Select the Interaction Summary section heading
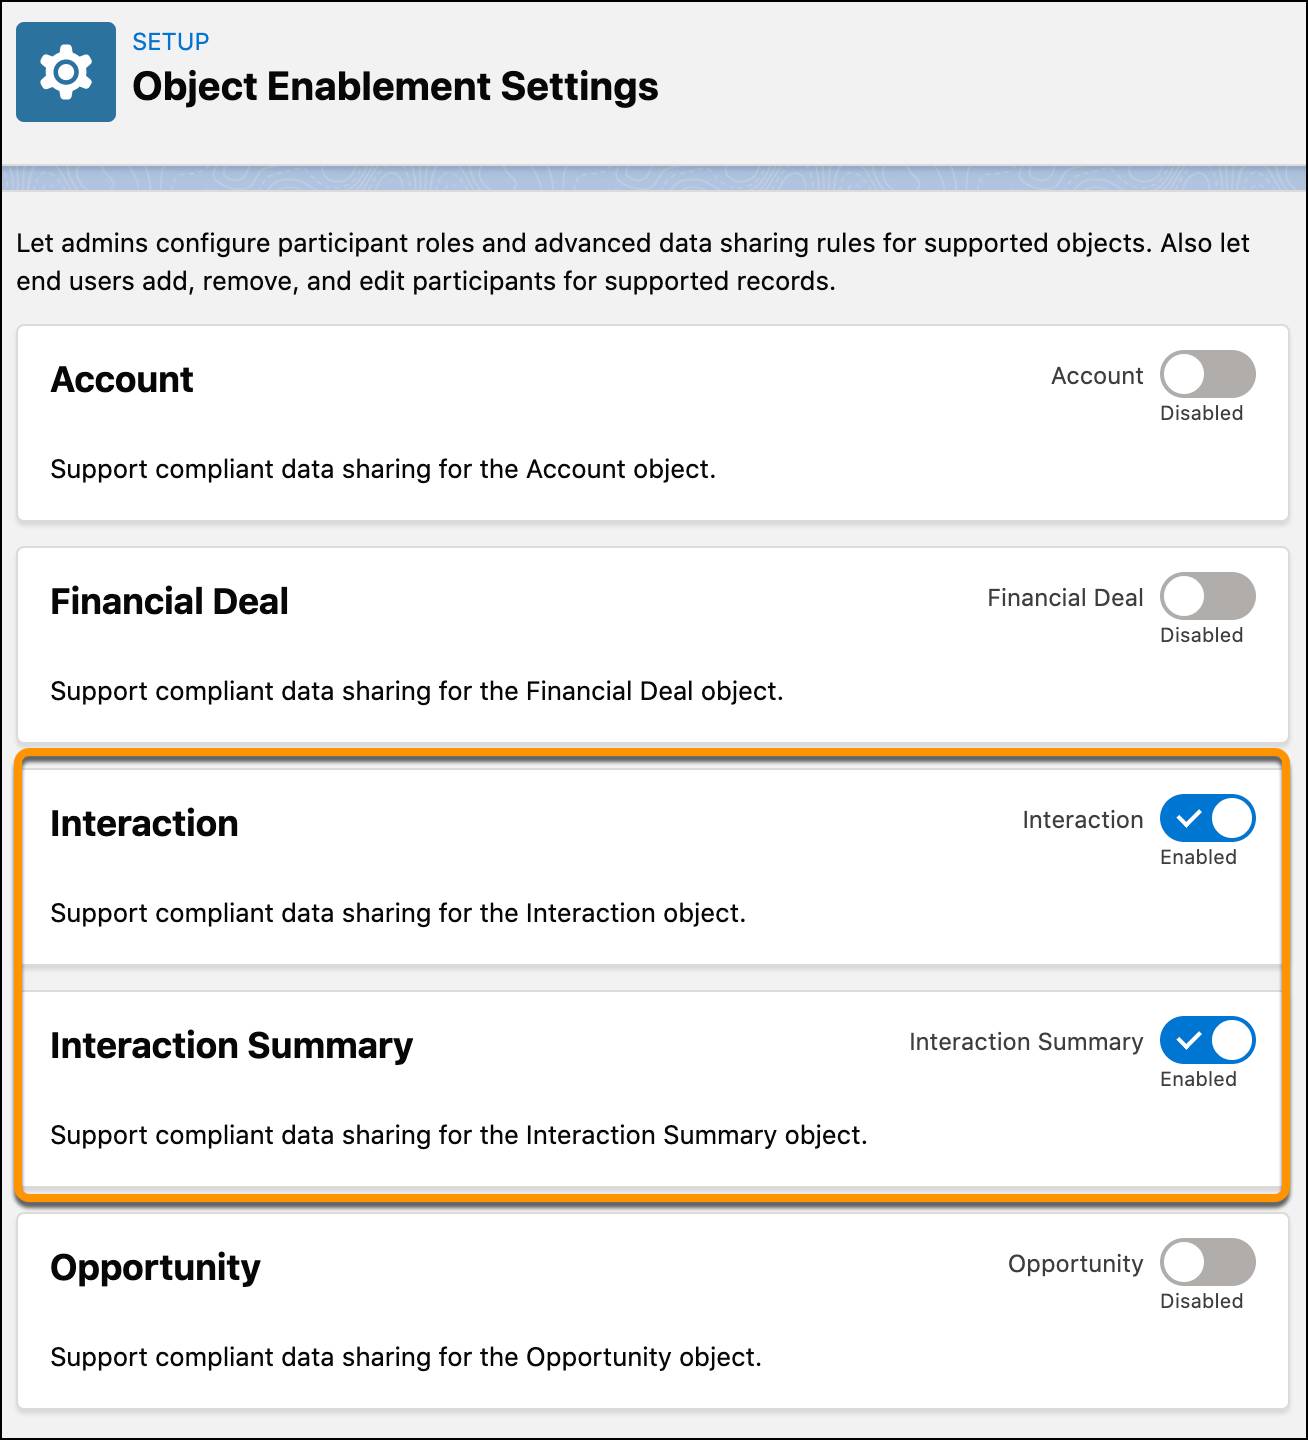Image resolution: width=1308 pixels, height=1440 pixels. pyautogui.click(x=232, y=1046)
